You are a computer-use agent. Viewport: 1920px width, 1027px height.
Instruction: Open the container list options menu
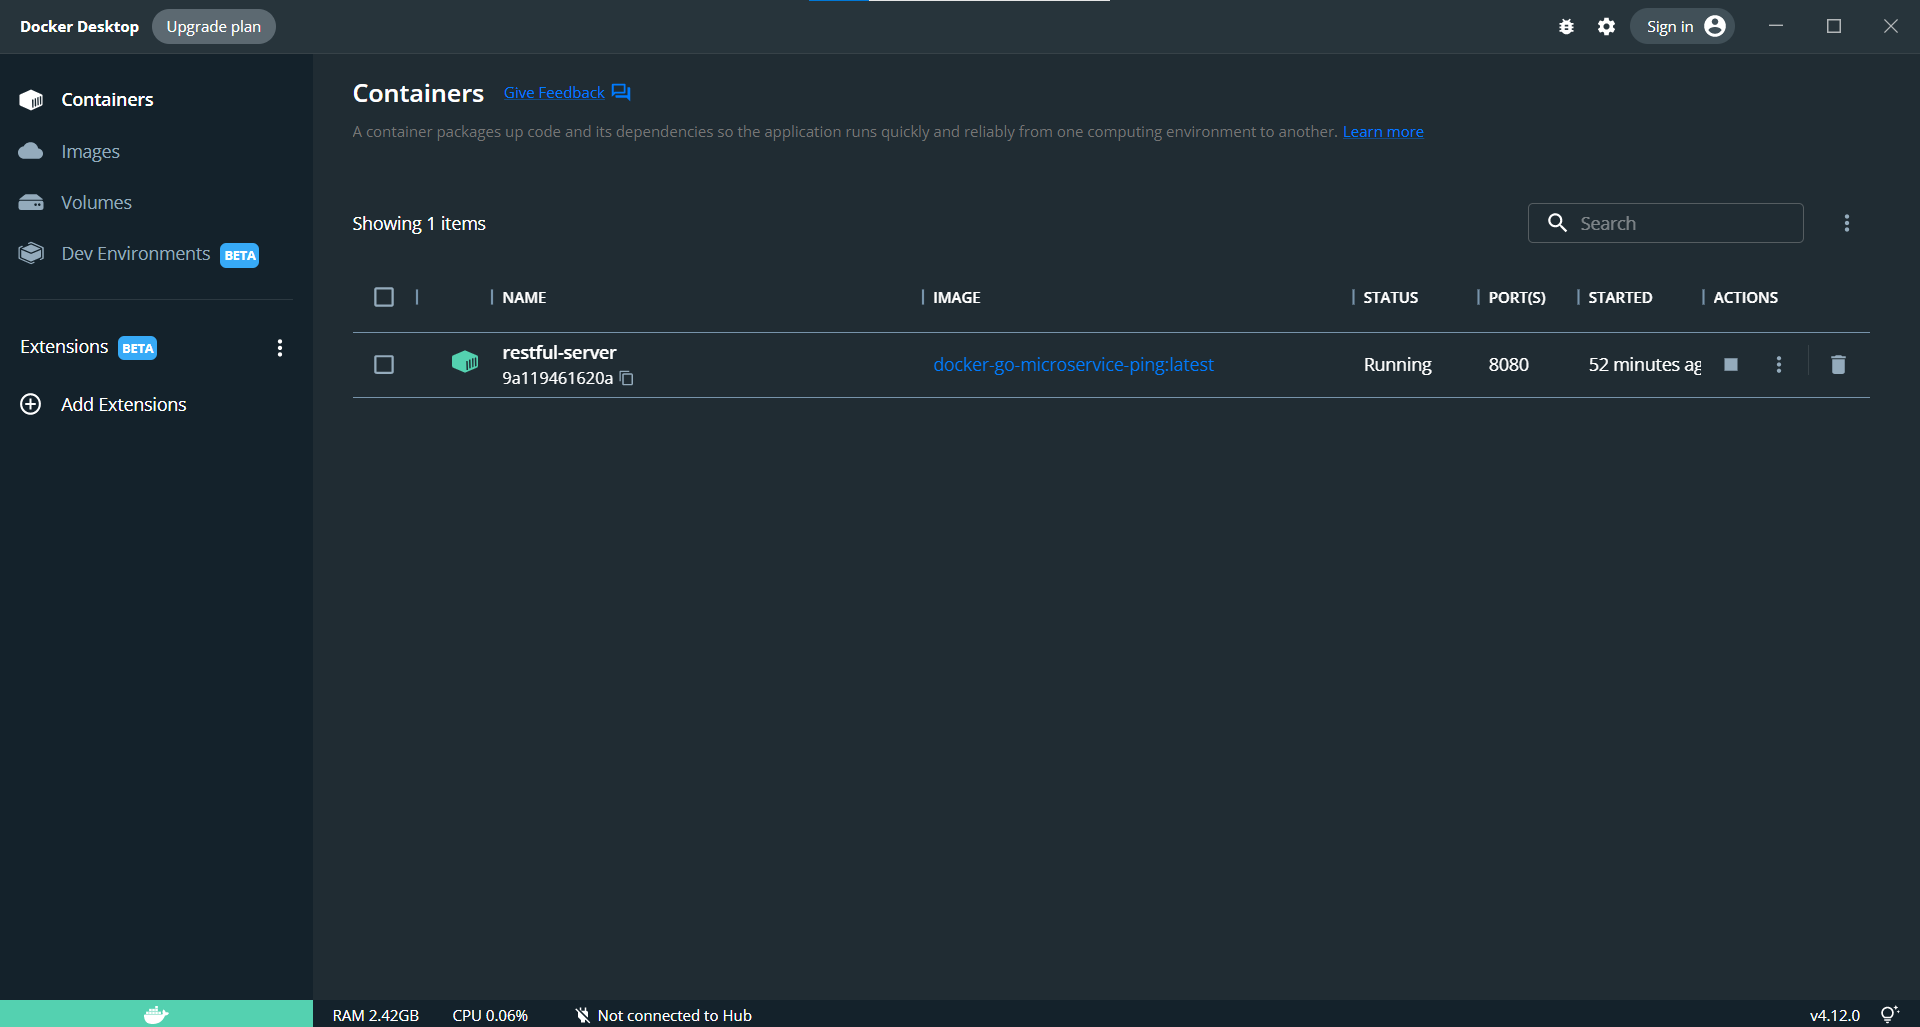pyautogui.click(x=1847, y=222)
